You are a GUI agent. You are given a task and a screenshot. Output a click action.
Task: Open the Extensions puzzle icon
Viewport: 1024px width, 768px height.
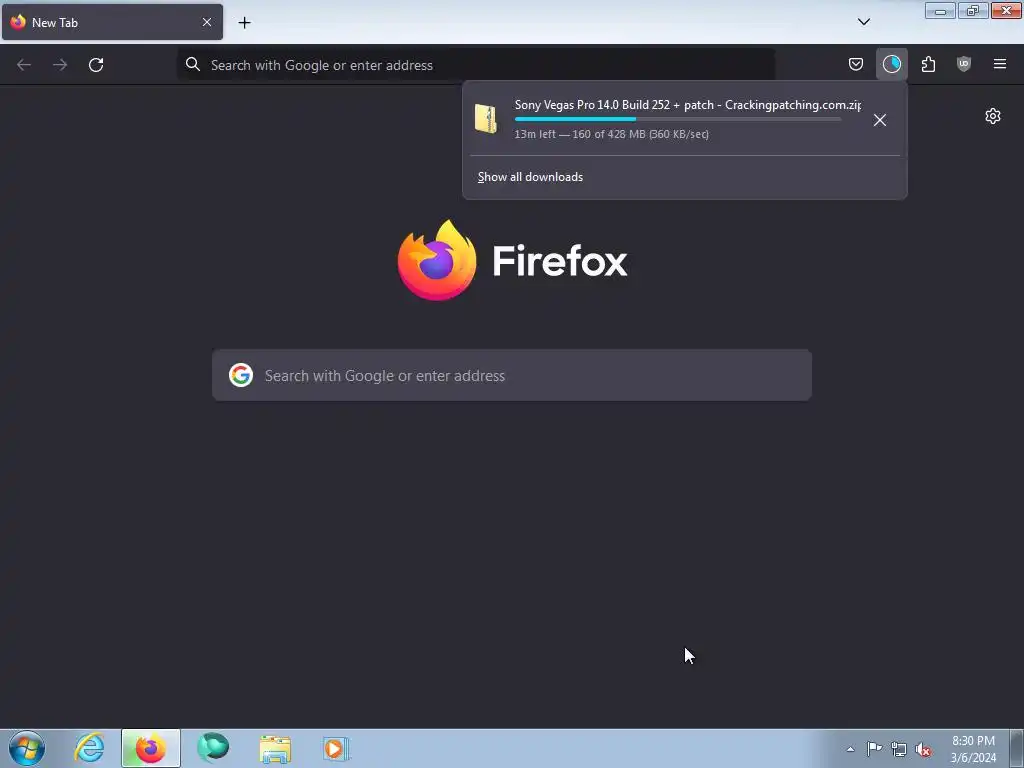(x=928, y=64)
